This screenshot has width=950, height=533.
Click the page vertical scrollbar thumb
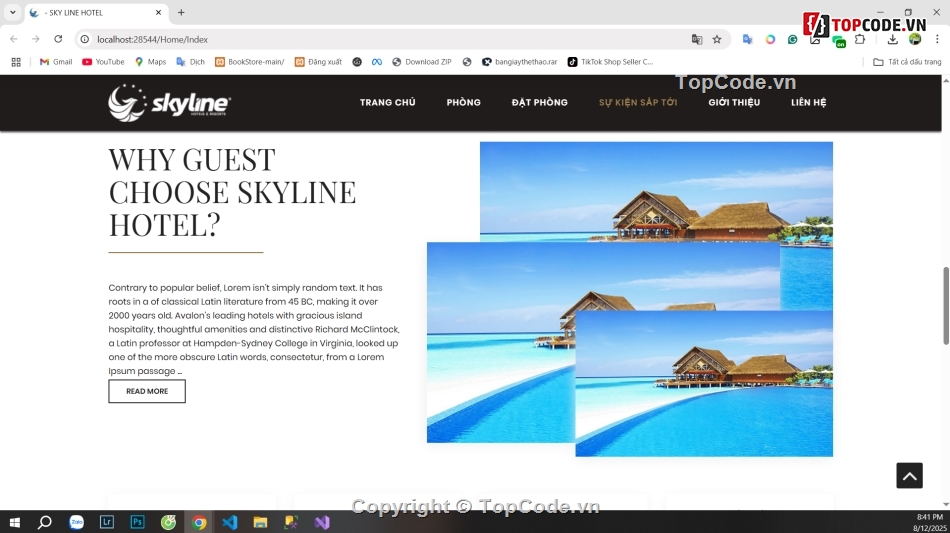(946, 305)
